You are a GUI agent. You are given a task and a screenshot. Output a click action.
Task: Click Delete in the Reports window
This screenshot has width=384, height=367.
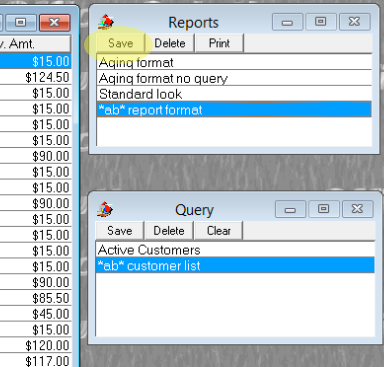(170, 43)
